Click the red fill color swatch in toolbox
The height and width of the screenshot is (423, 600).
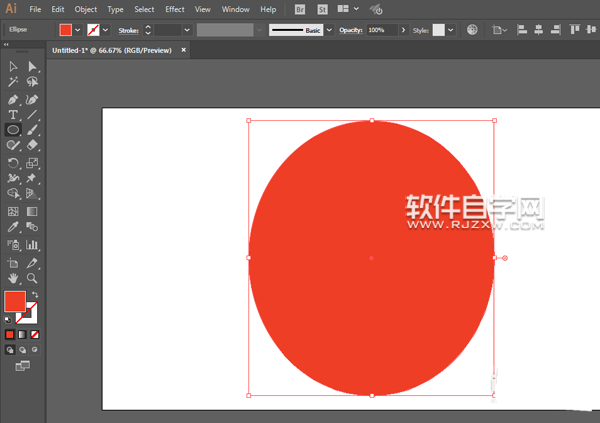pyautogui.click(x=14, y=302)
